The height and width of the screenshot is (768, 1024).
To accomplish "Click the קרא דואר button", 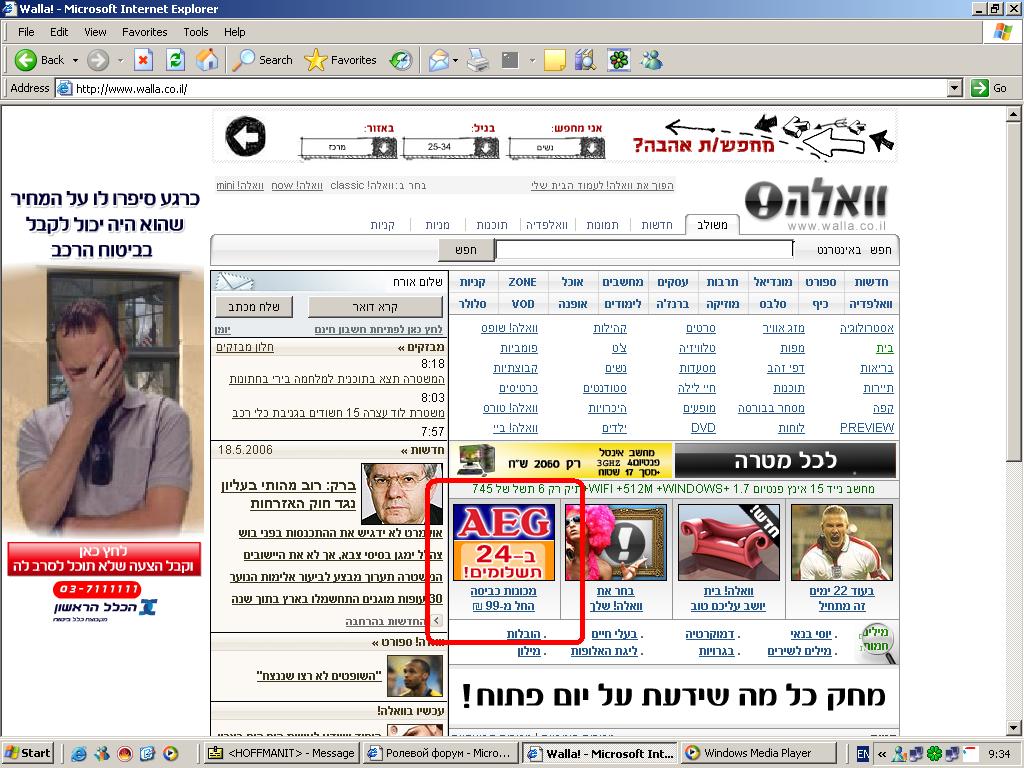I will tap(375, 306).
